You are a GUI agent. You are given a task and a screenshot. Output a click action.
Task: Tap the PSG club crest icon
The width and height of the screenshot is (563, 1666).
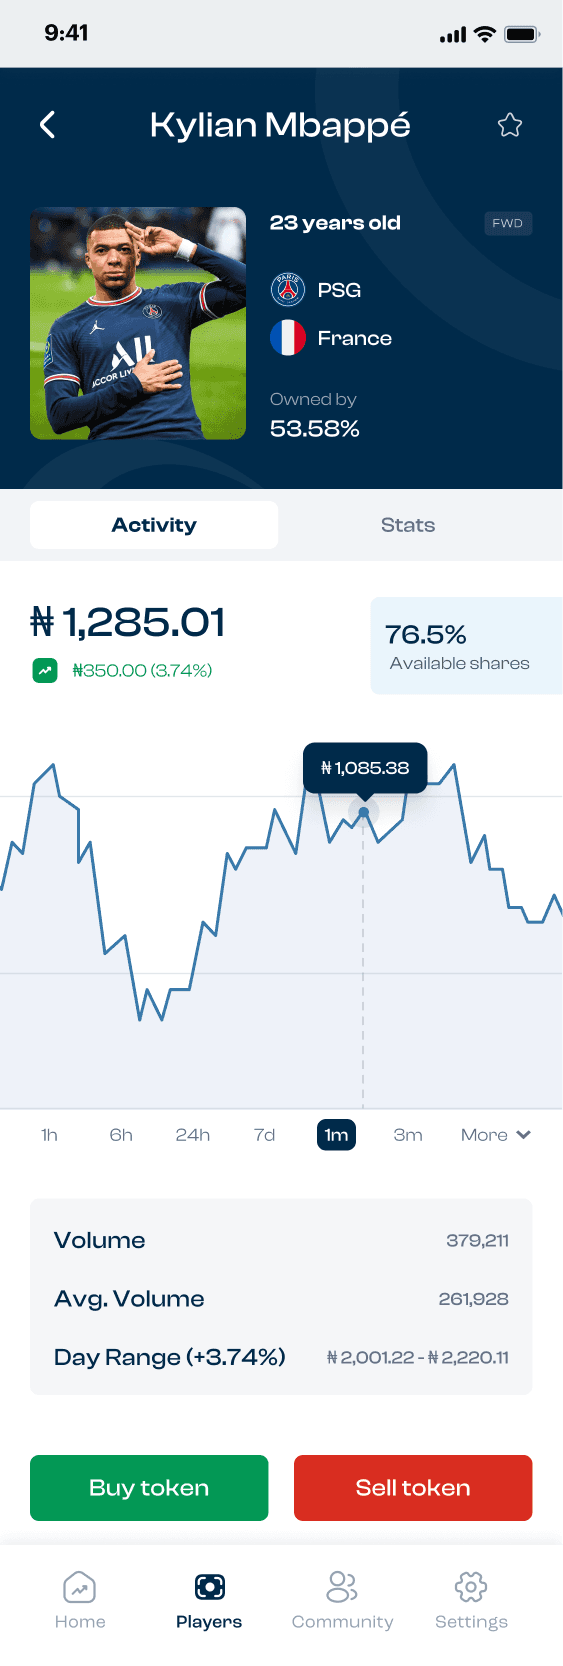click(288, 290)
